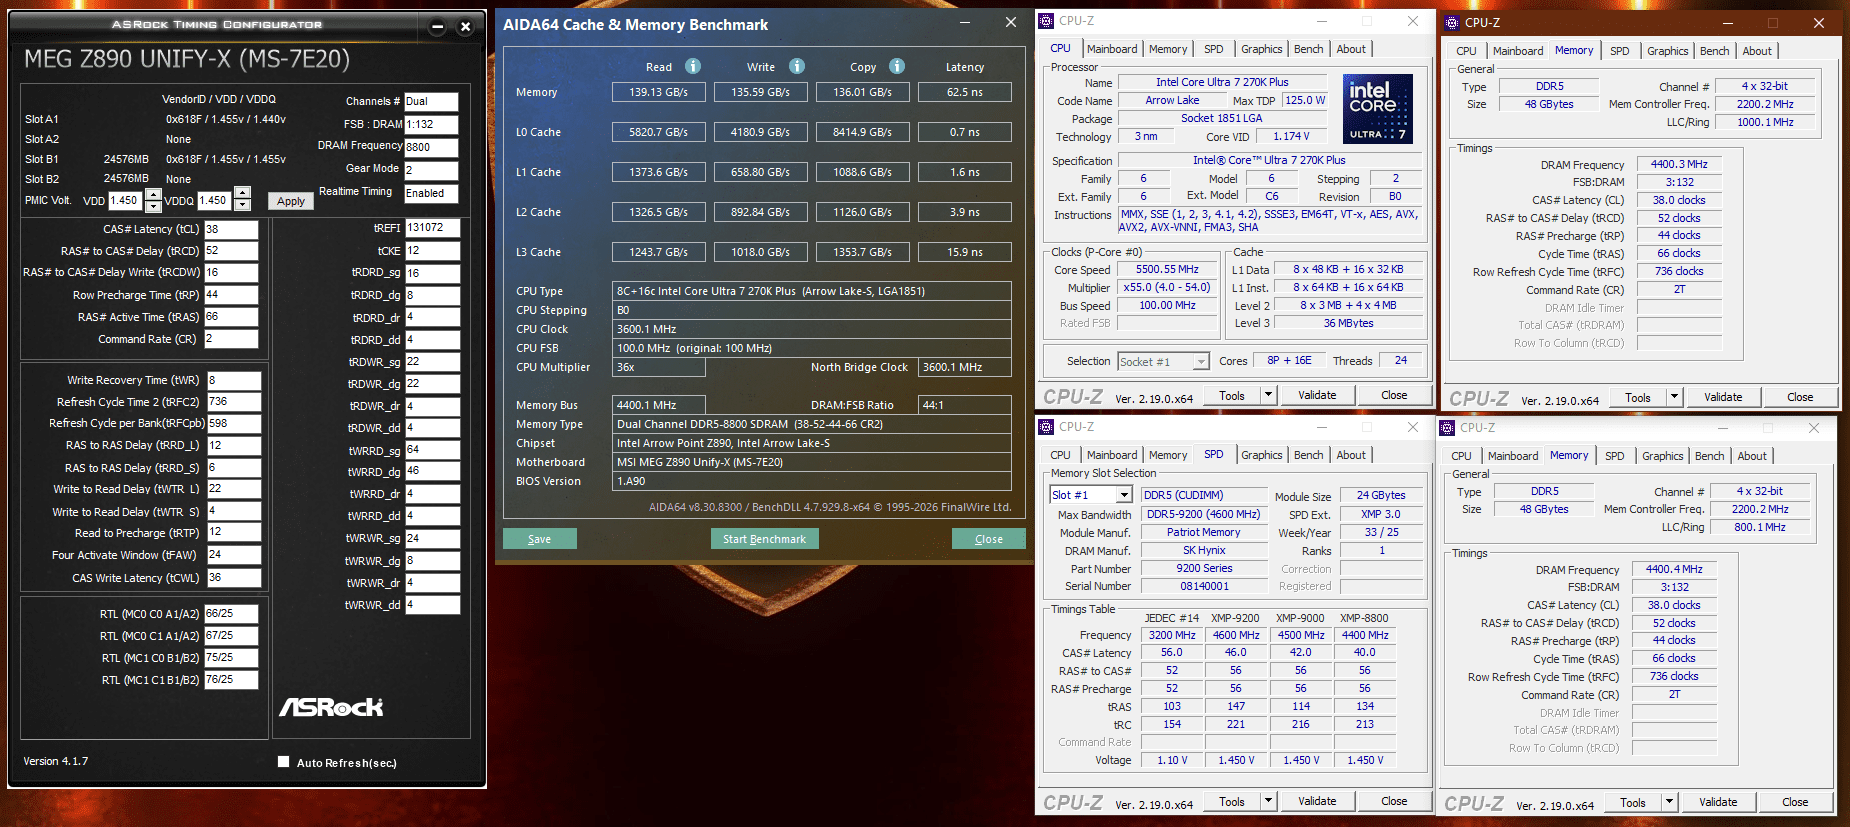1850x827 pixels.
Task: Click the Module Manuf. value Patriot Memory
Action: [x=1204, y=532]
